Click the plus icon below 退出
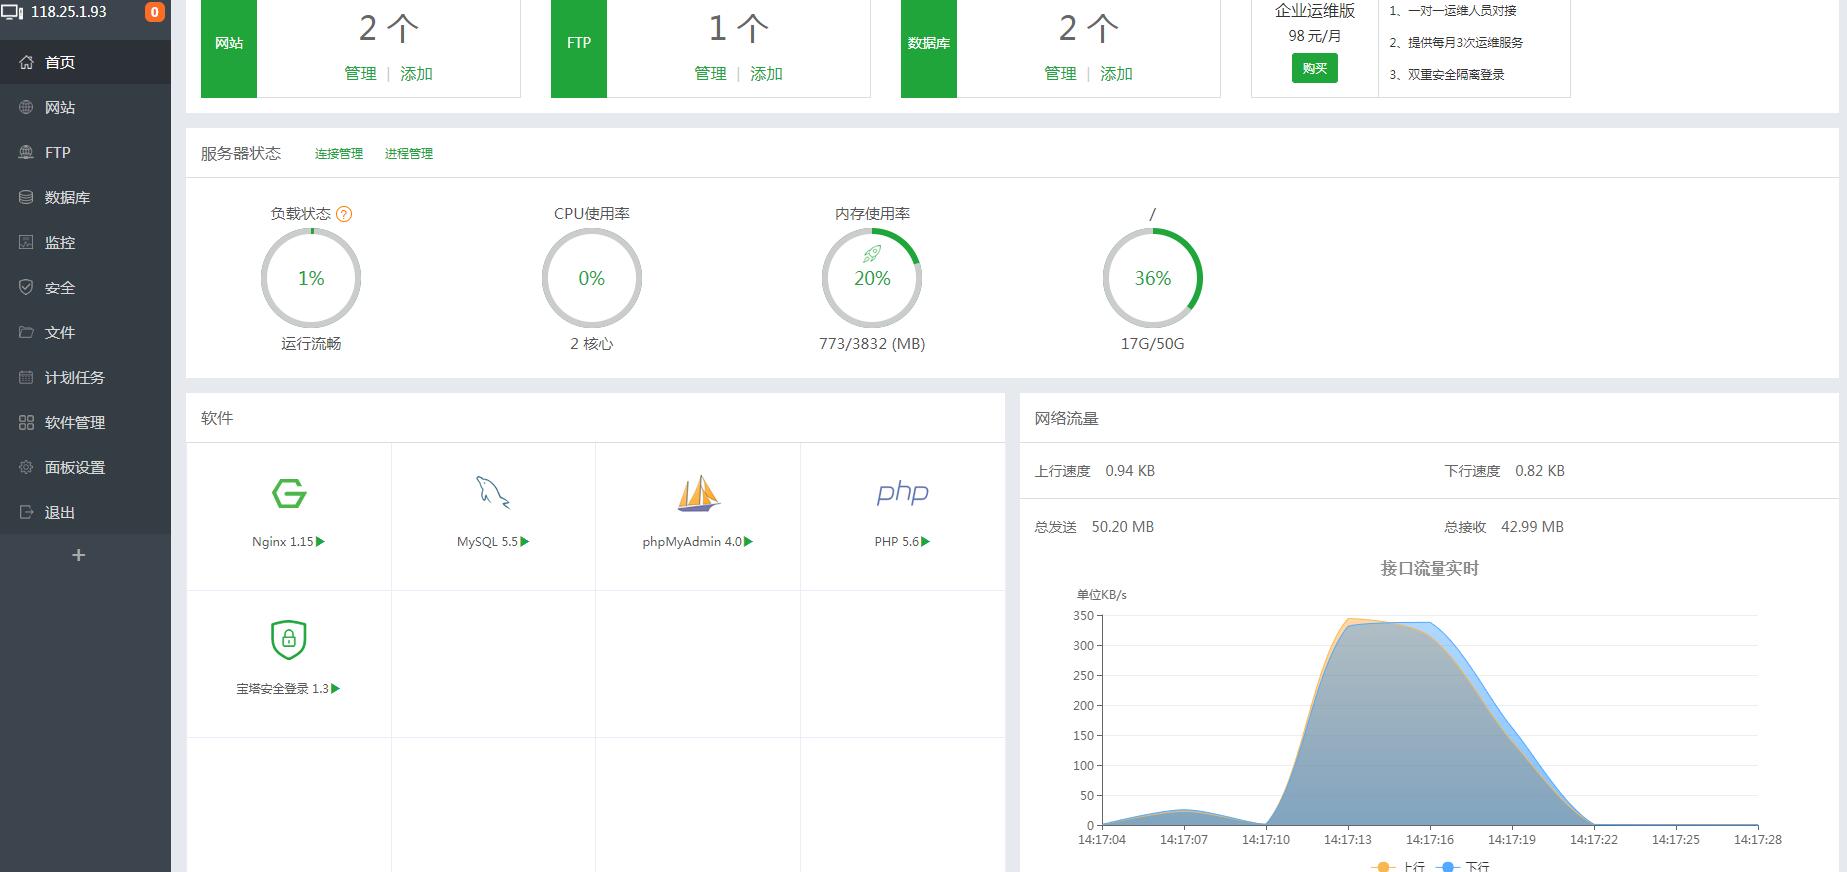Image resolution: width=1847 pixels, height=872 pixels. (78, 555)
